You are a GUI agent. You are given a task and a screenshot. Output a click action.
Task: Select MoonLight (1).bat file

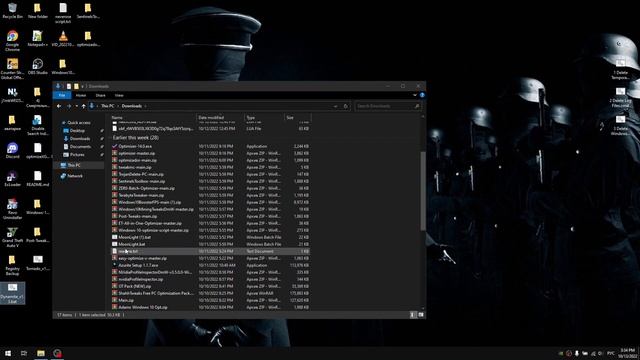click(x=135, y=237)
